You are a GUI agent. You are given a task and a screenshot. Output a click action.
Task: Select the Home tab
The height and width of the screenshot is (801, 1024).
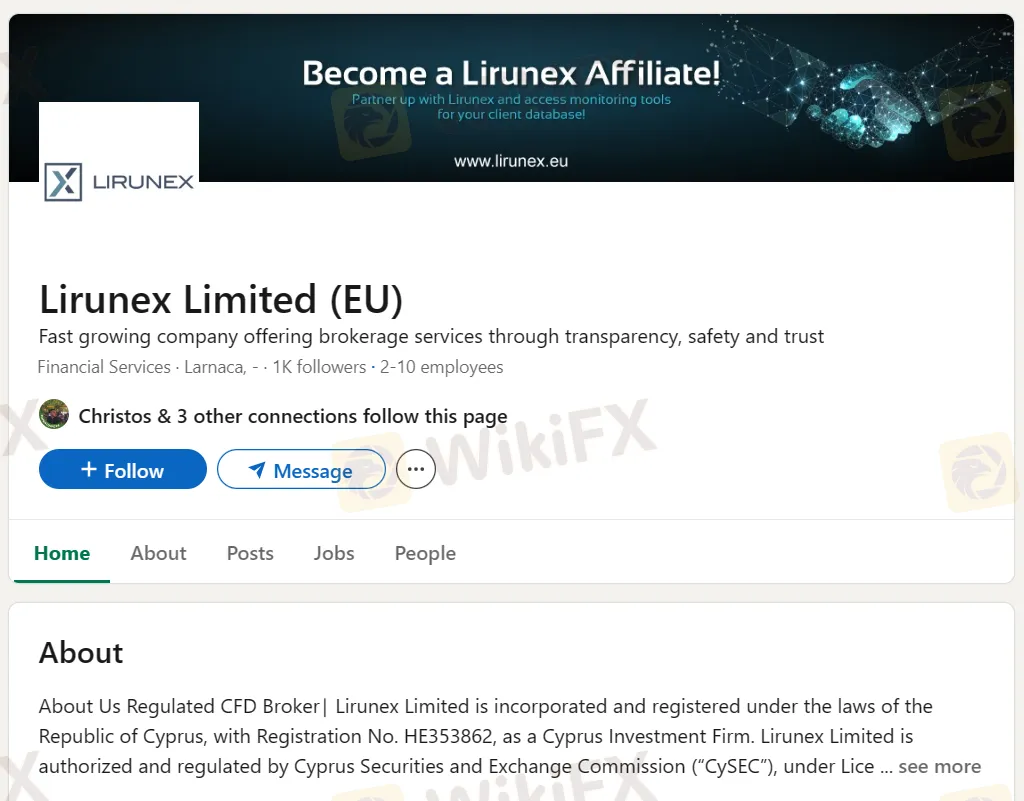tap(62, 553)
